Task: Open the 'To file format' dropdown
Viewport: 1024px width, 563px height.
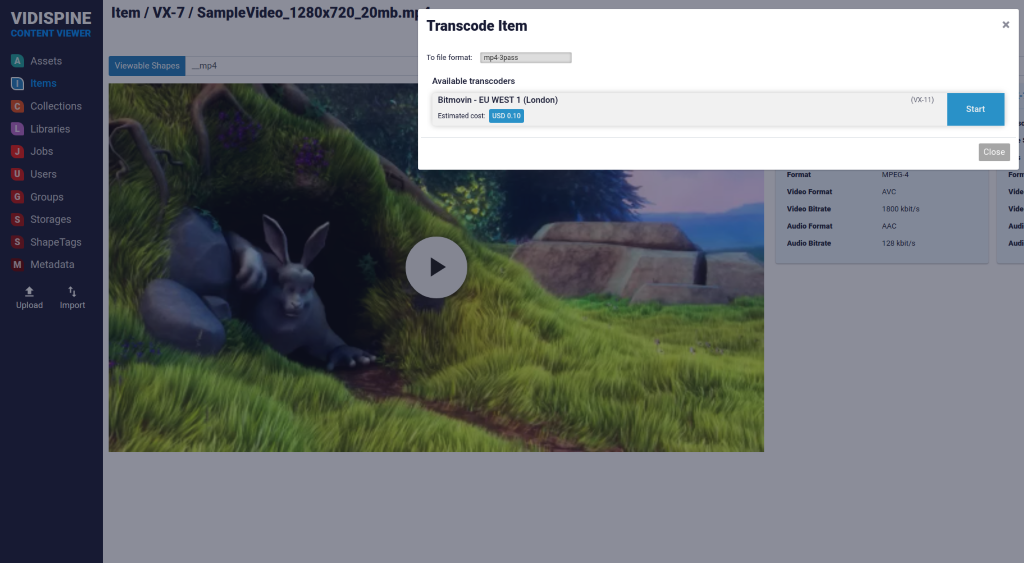Action: point(525,58)
